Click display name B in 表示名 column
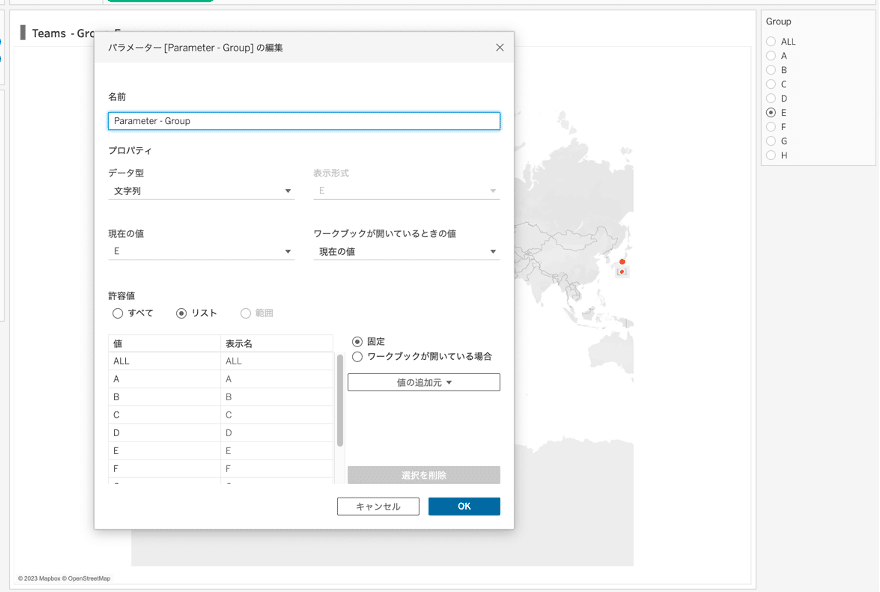The image size is (880, 592). pos(277,397)
